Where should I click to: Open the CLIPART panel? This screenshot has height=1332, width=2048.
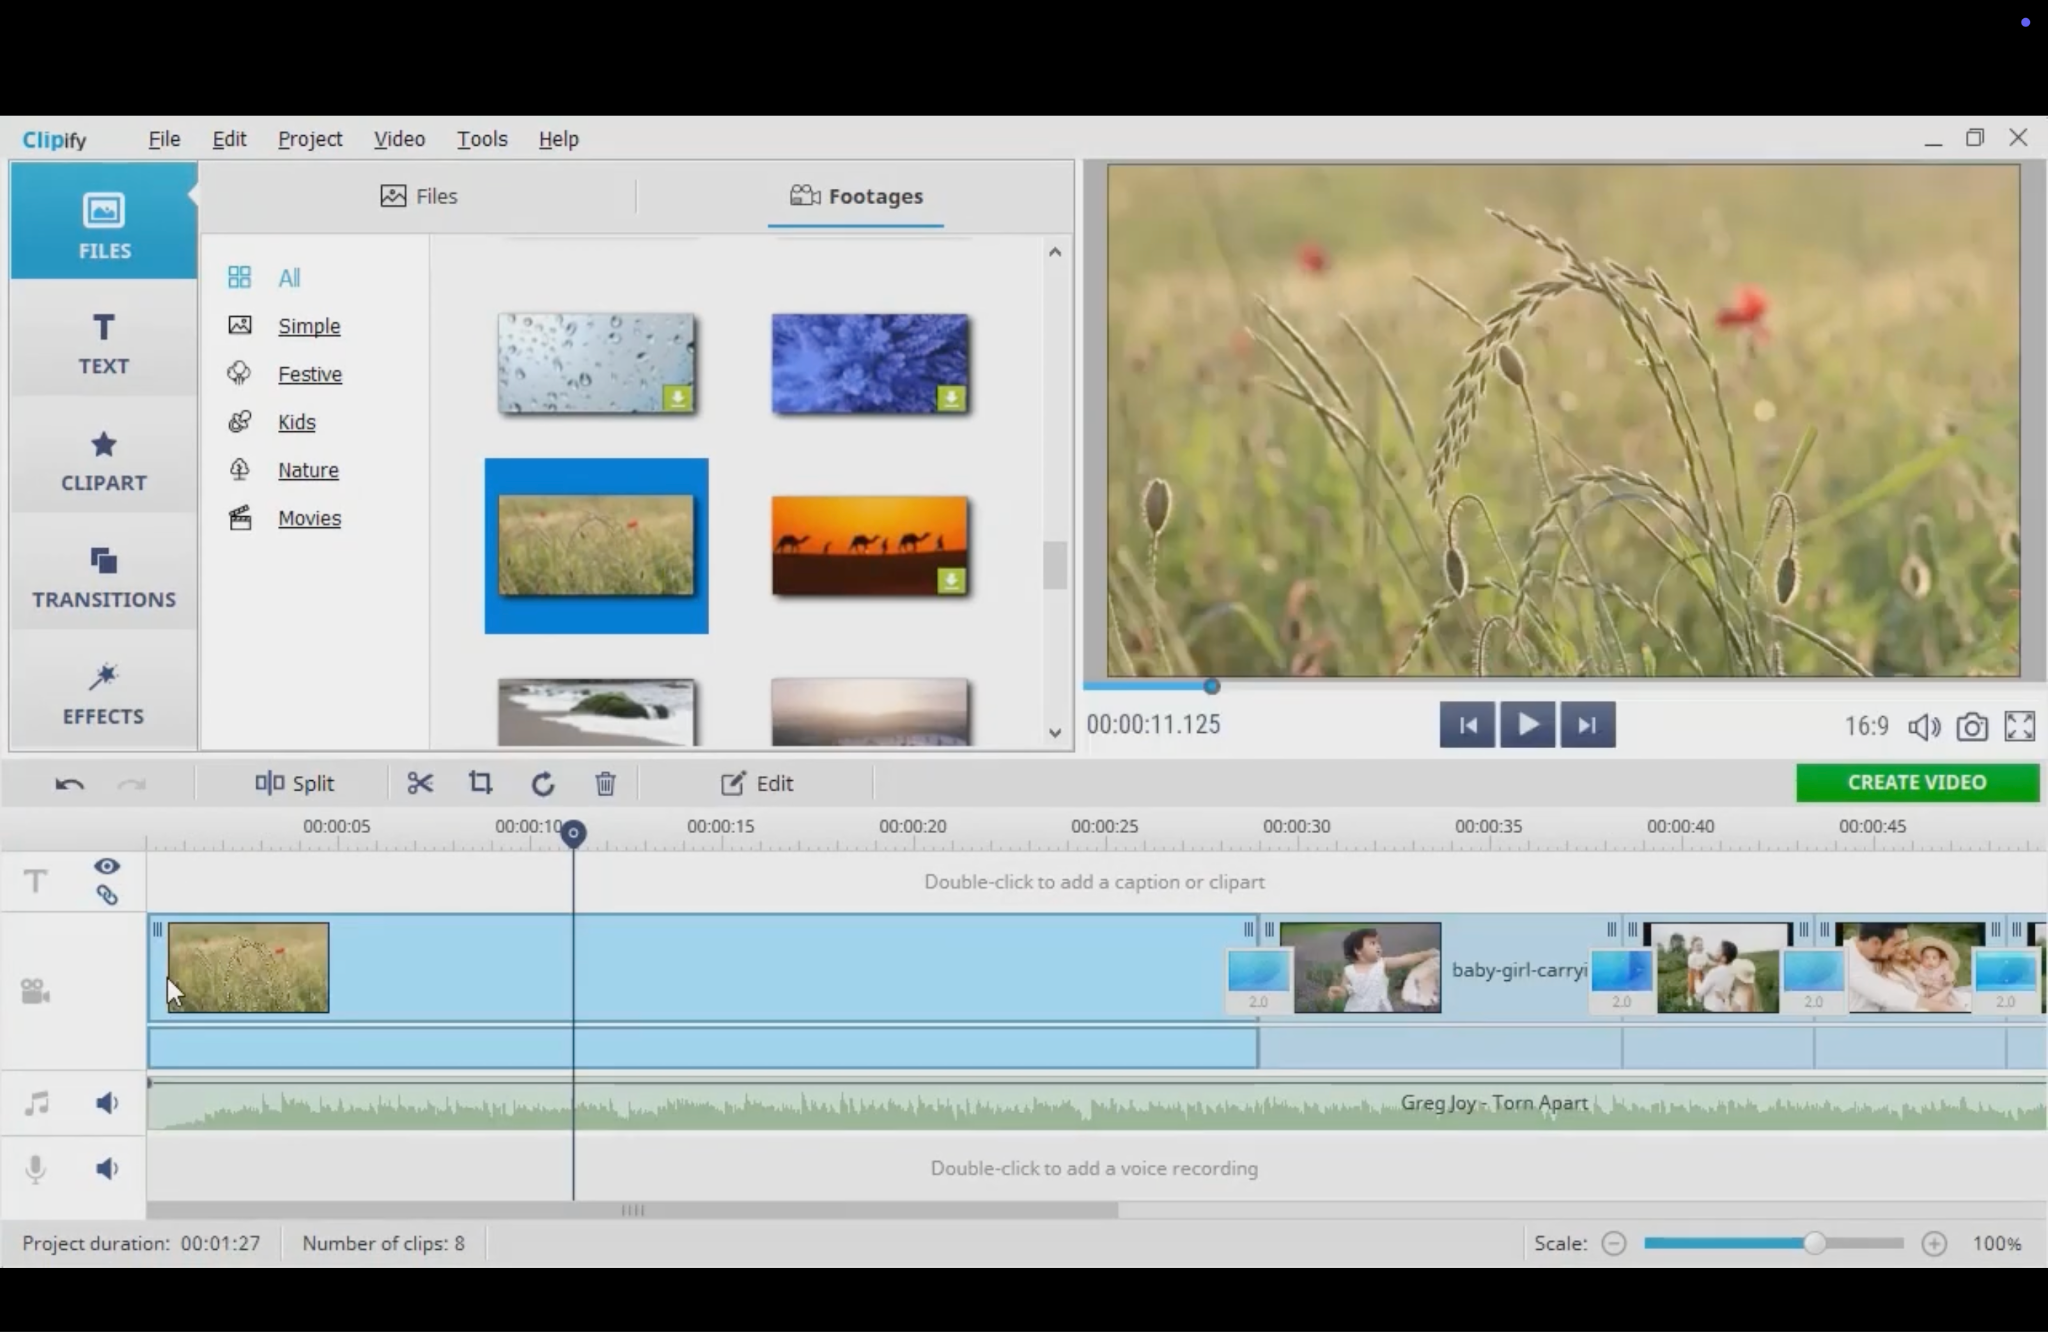click(103, 460)
